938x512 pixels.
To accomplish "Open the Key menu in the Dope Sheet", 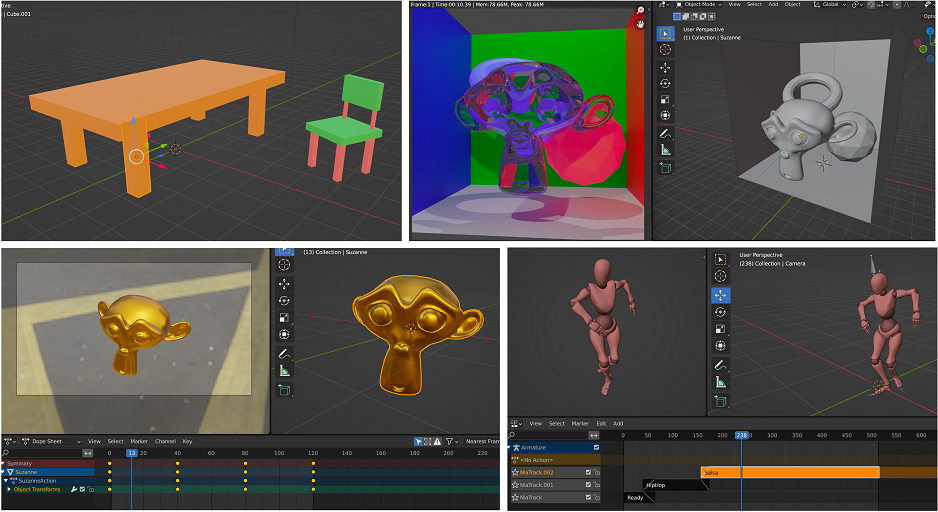I will coord(187,441).
